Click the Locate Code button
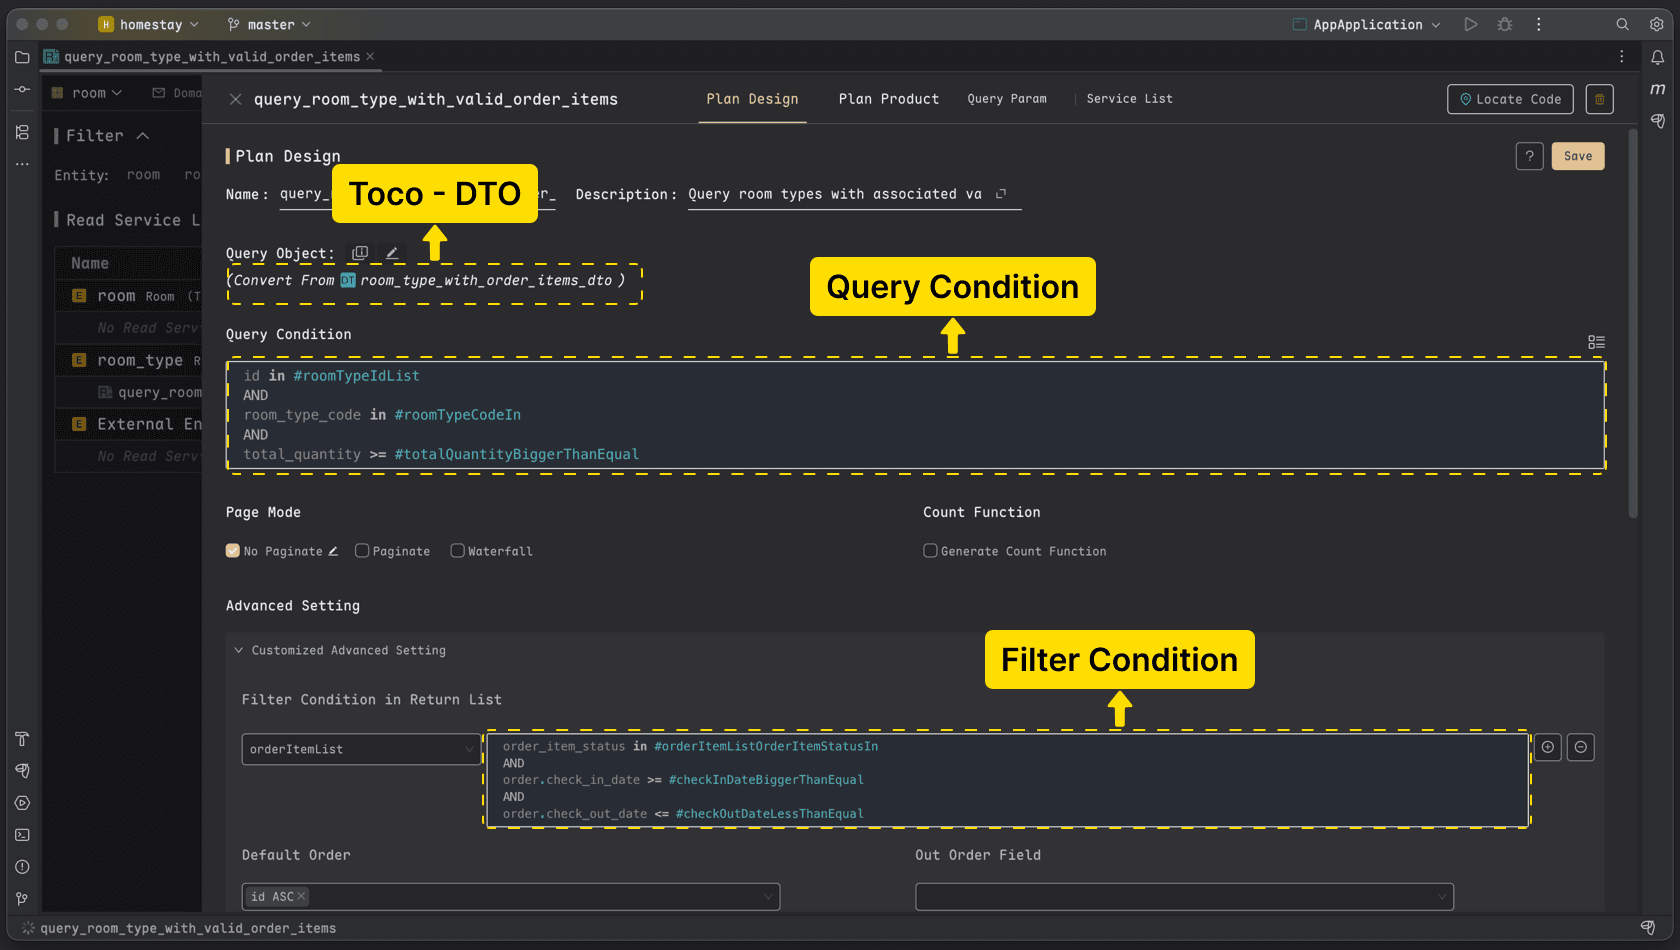Screen dimensions: 1680x950 (x=1510, y=99)
